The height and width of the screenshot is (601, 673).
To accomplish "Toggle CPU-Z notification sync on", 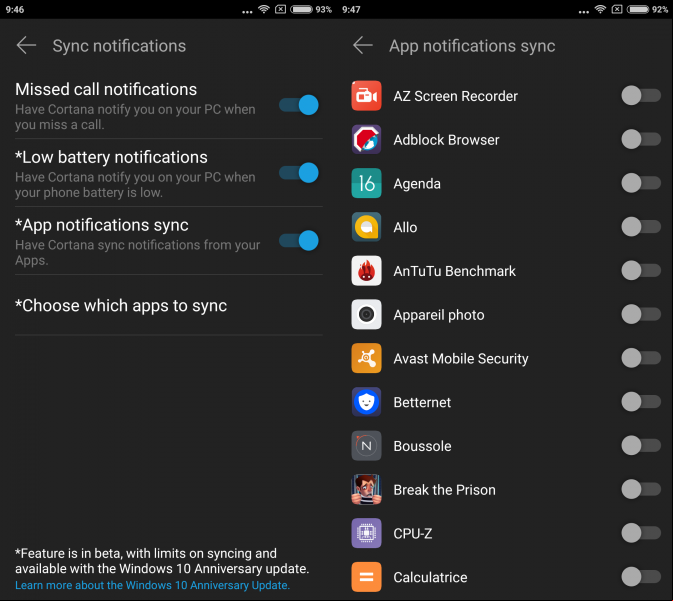I will pos(641,534).
